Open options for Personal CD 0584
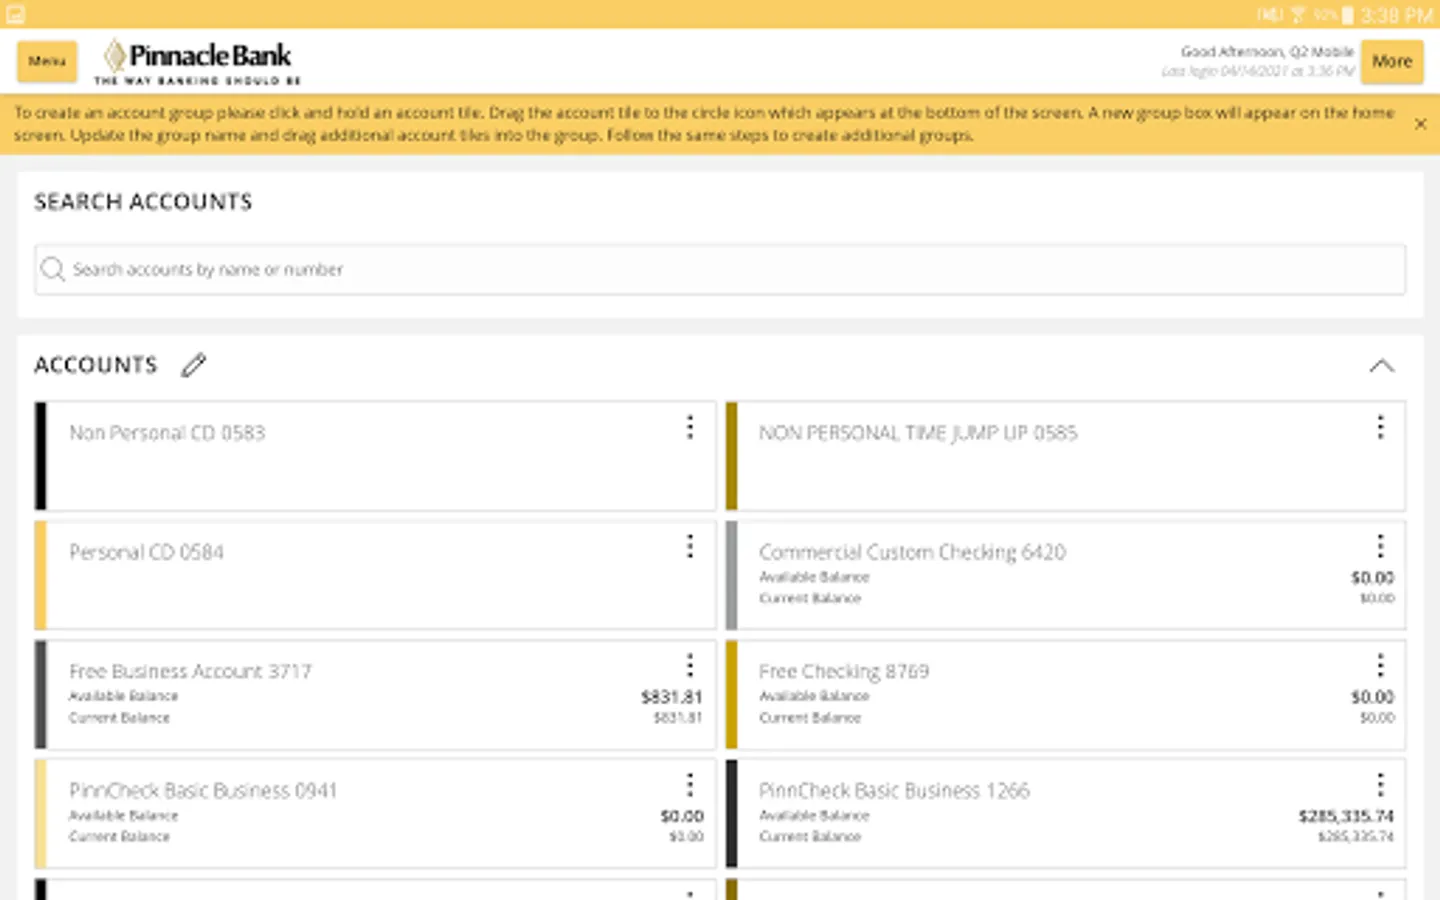The width and height of the screenshot is (1440, 900). pos(690,547)
